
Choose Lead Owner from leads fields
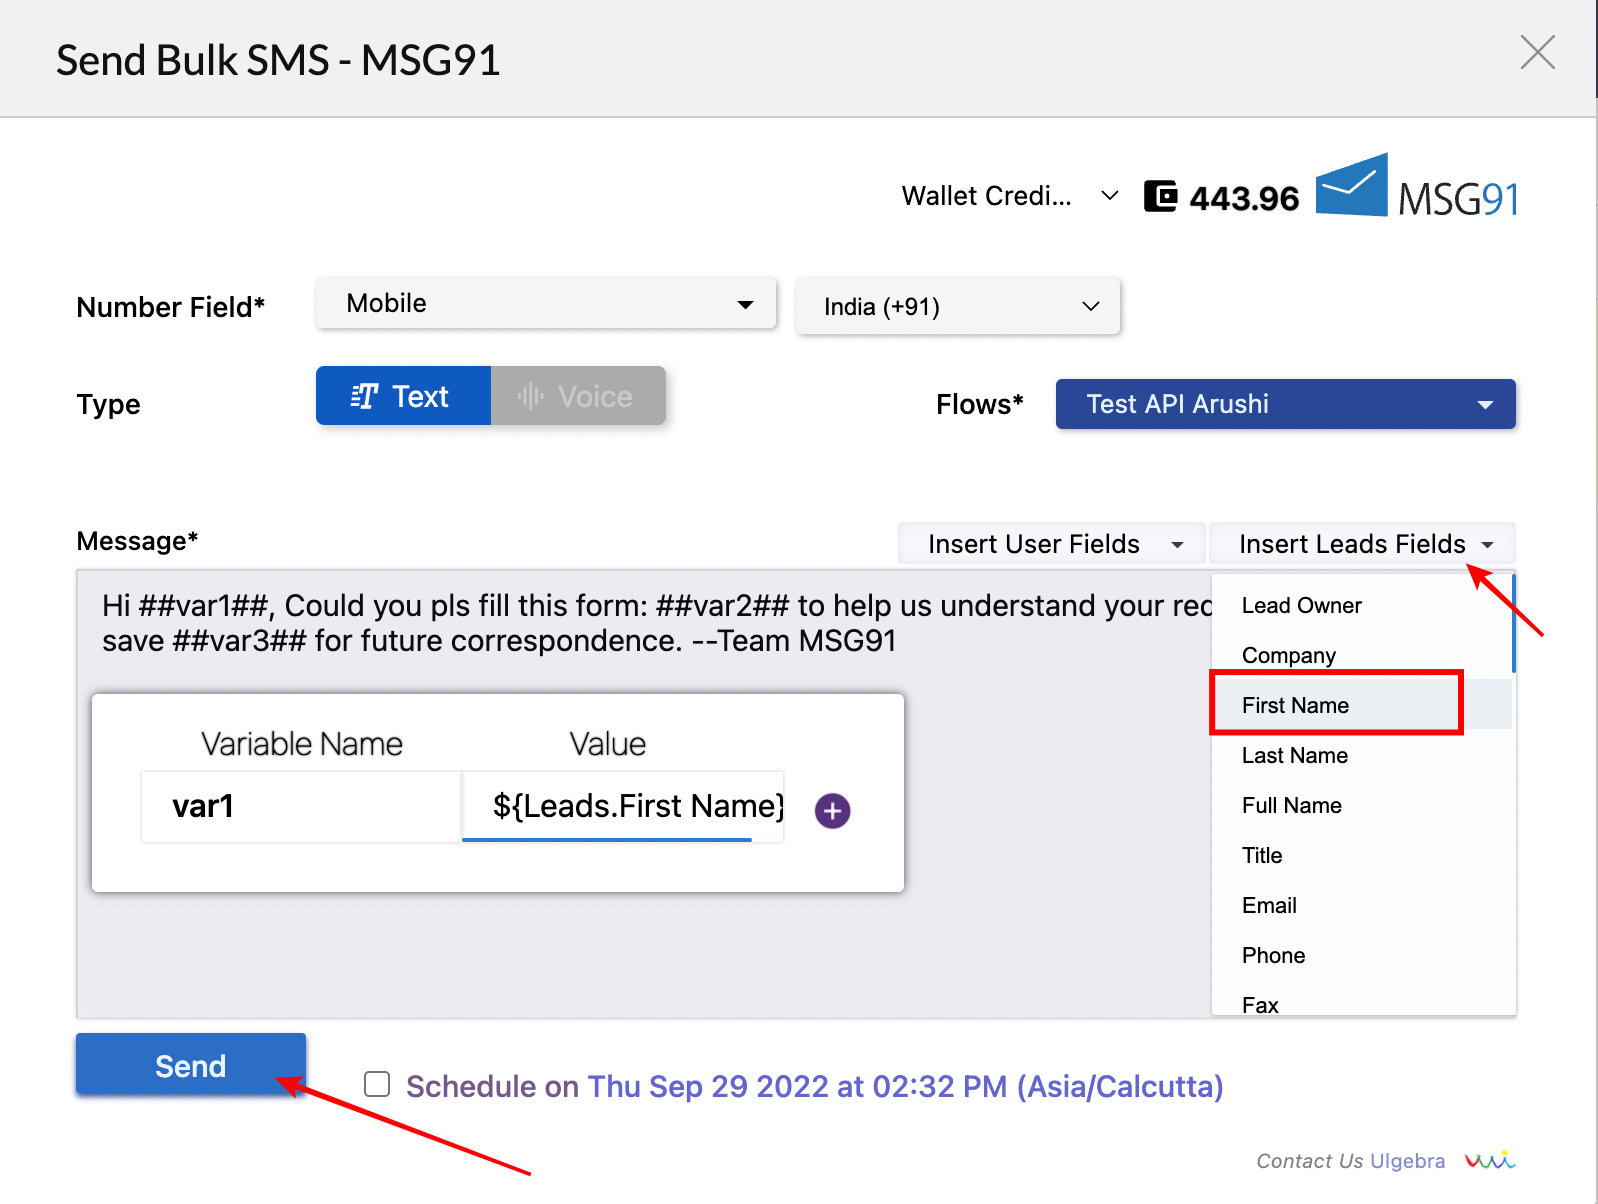(x=1361, y=605)
